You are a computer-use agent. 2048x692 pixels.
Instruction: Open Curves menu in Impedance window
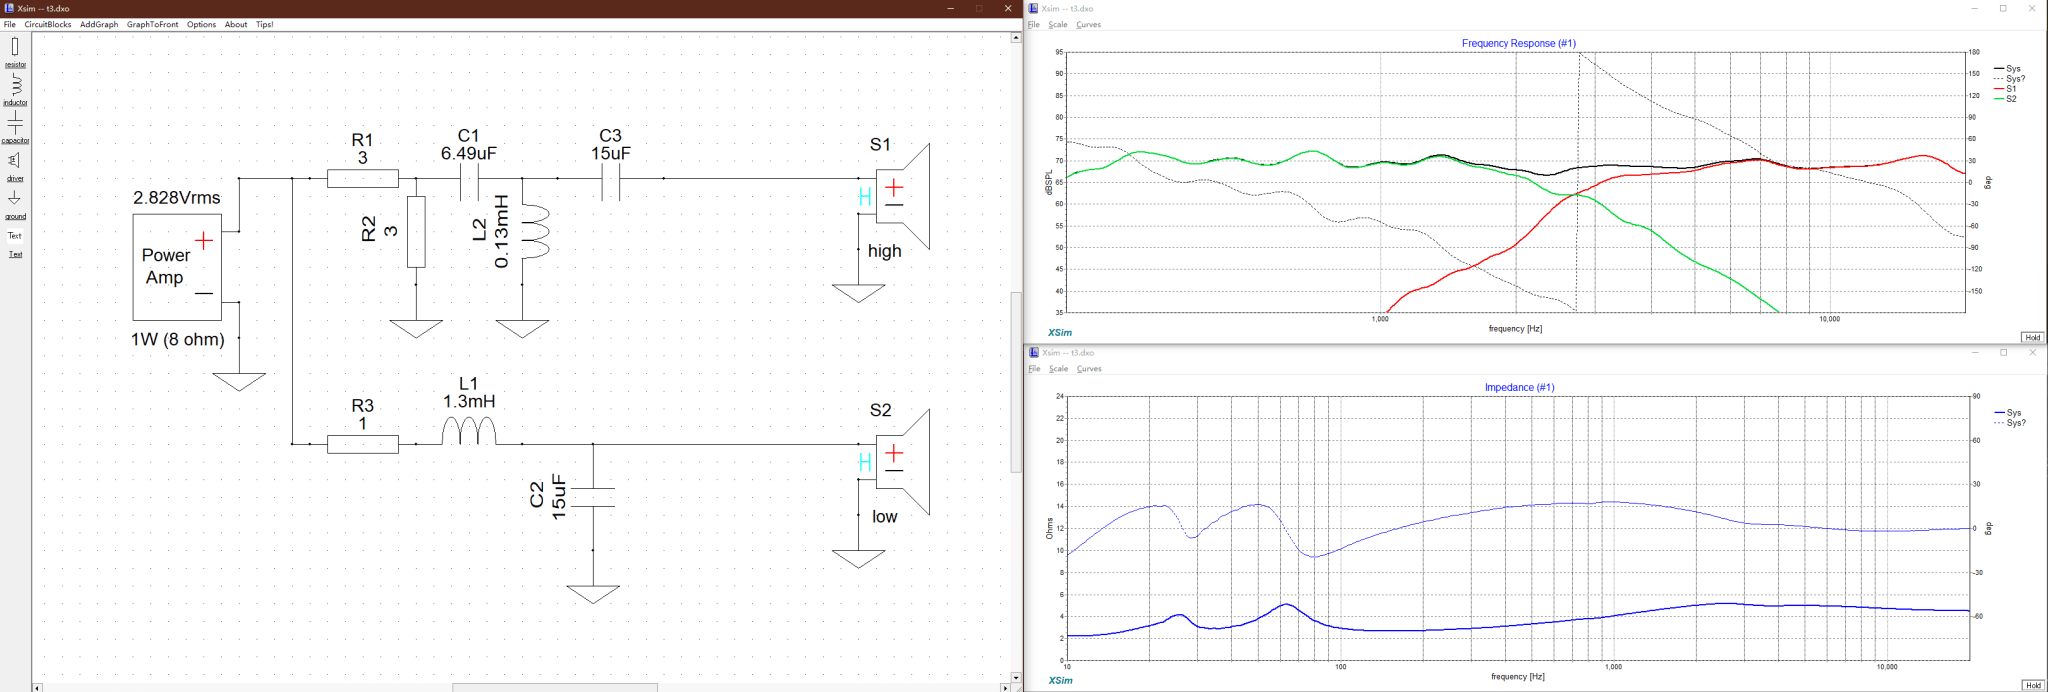[1089, 369]
